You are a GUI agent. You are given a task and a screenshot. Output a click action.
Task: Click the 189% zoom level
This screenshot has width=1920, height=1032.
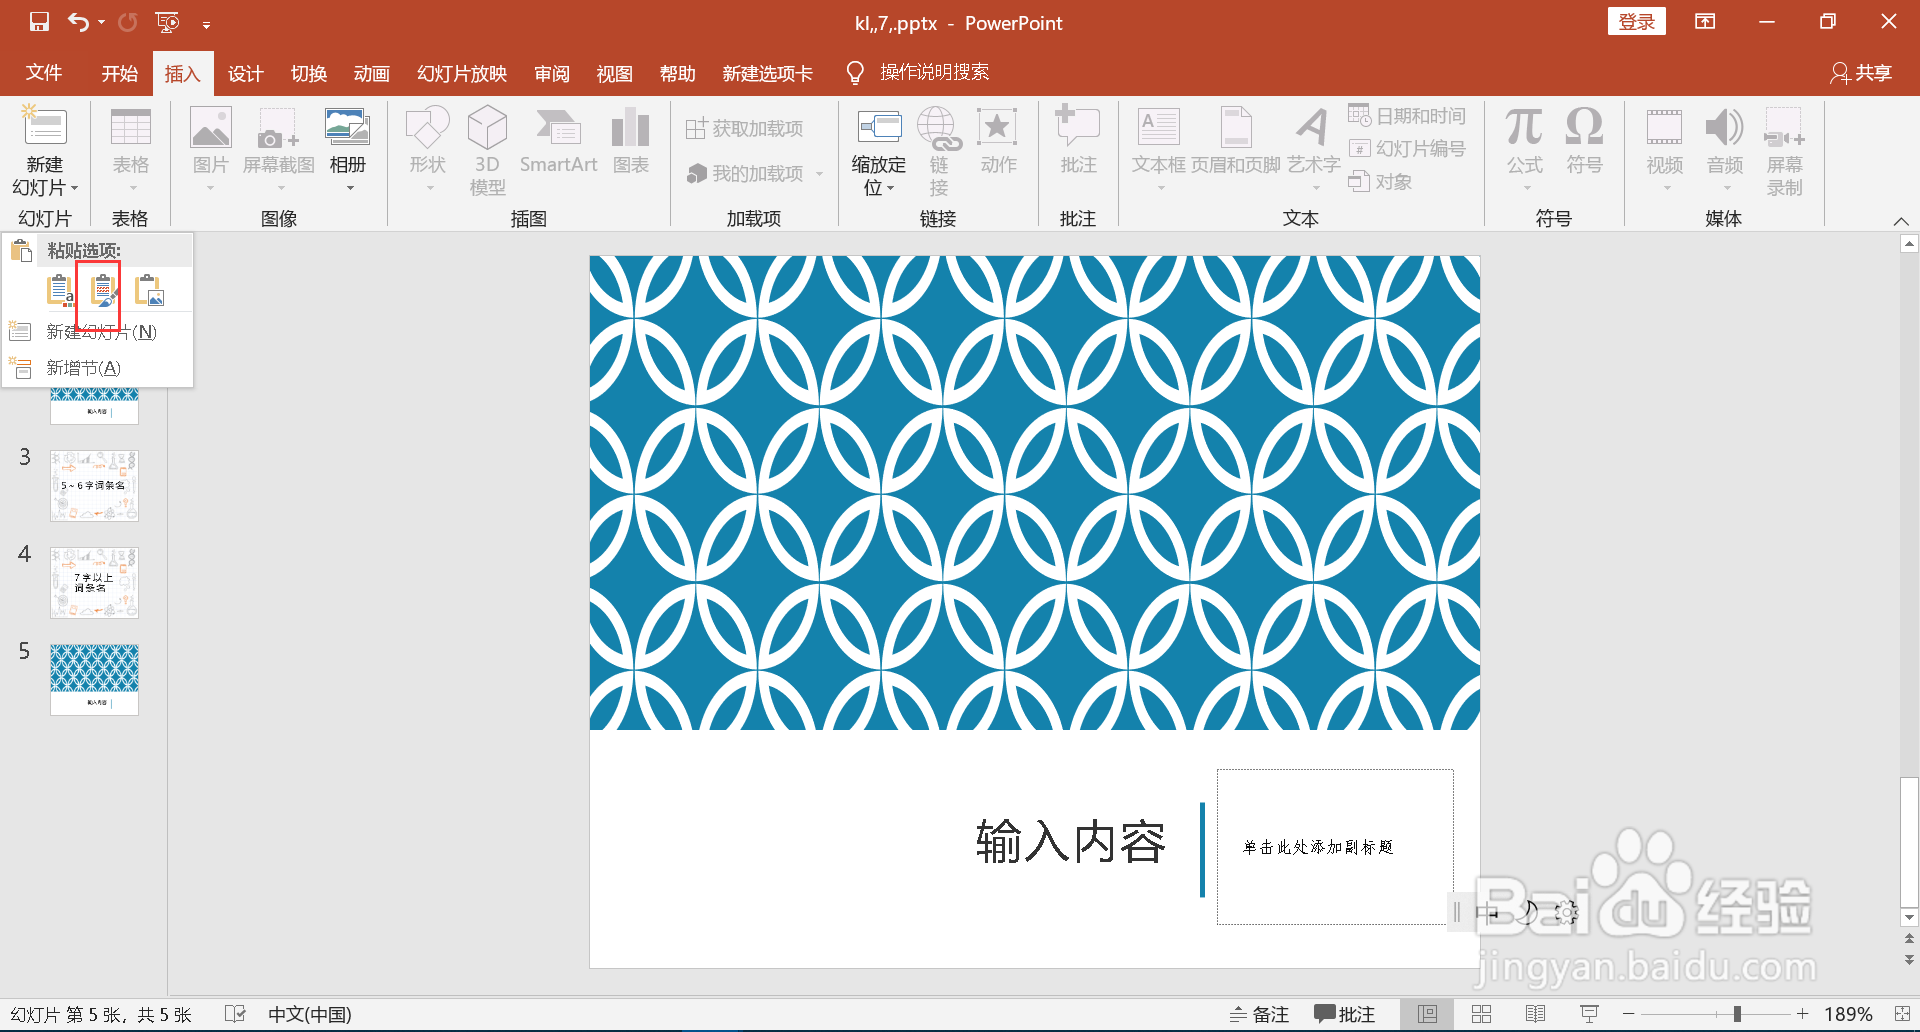coord(1848,1014)
